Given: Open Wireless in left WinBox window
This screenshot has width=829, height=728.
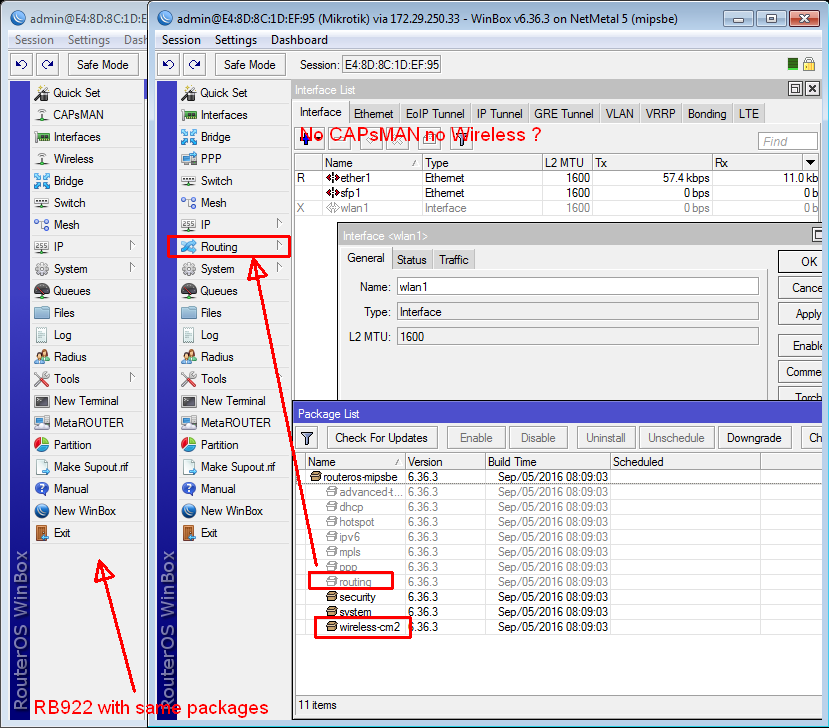Looking at the screenshot, I should pos(73,159).
